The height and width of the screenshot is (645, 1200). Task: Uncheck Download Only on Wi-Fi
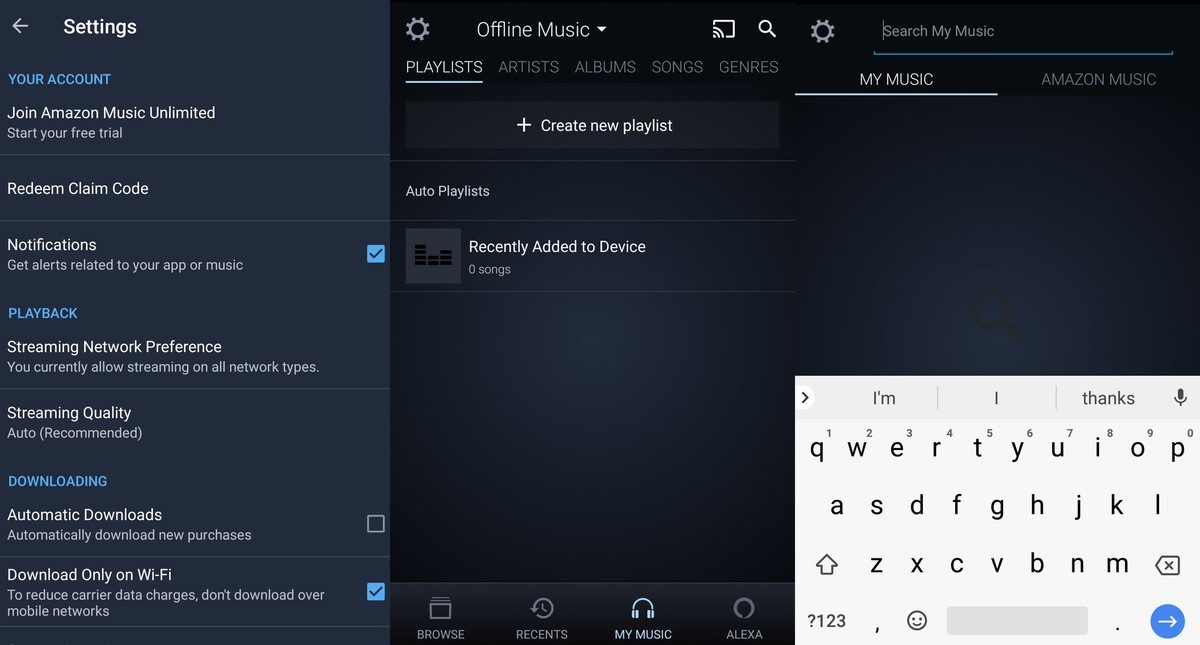(x=376, y=592)
